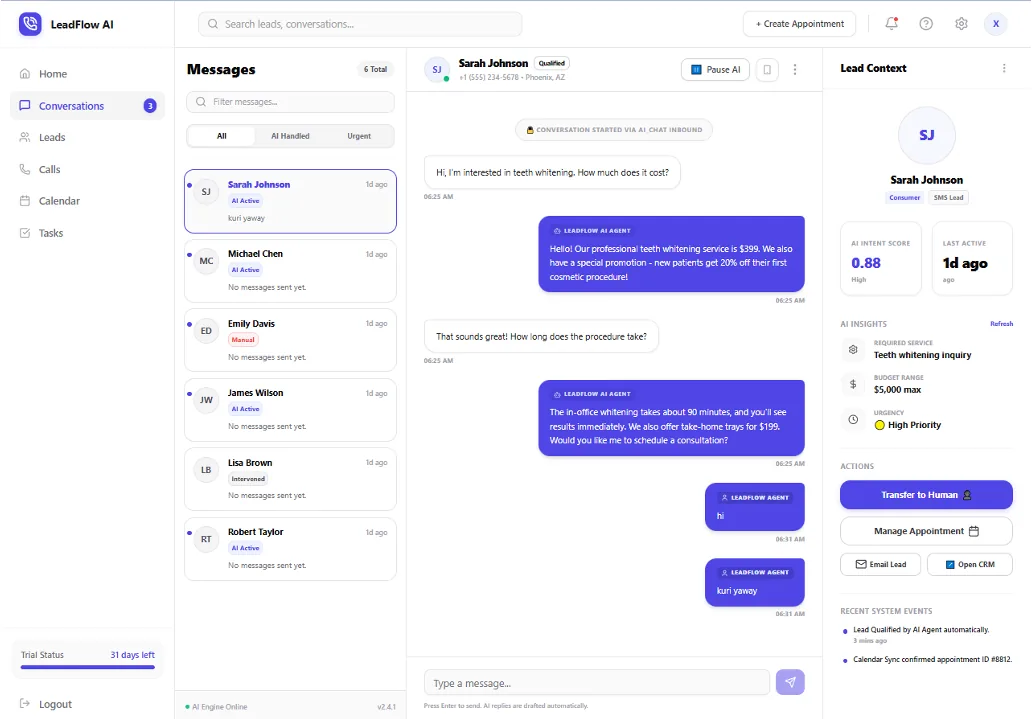Click Create Appointment button

coord(799,24)
